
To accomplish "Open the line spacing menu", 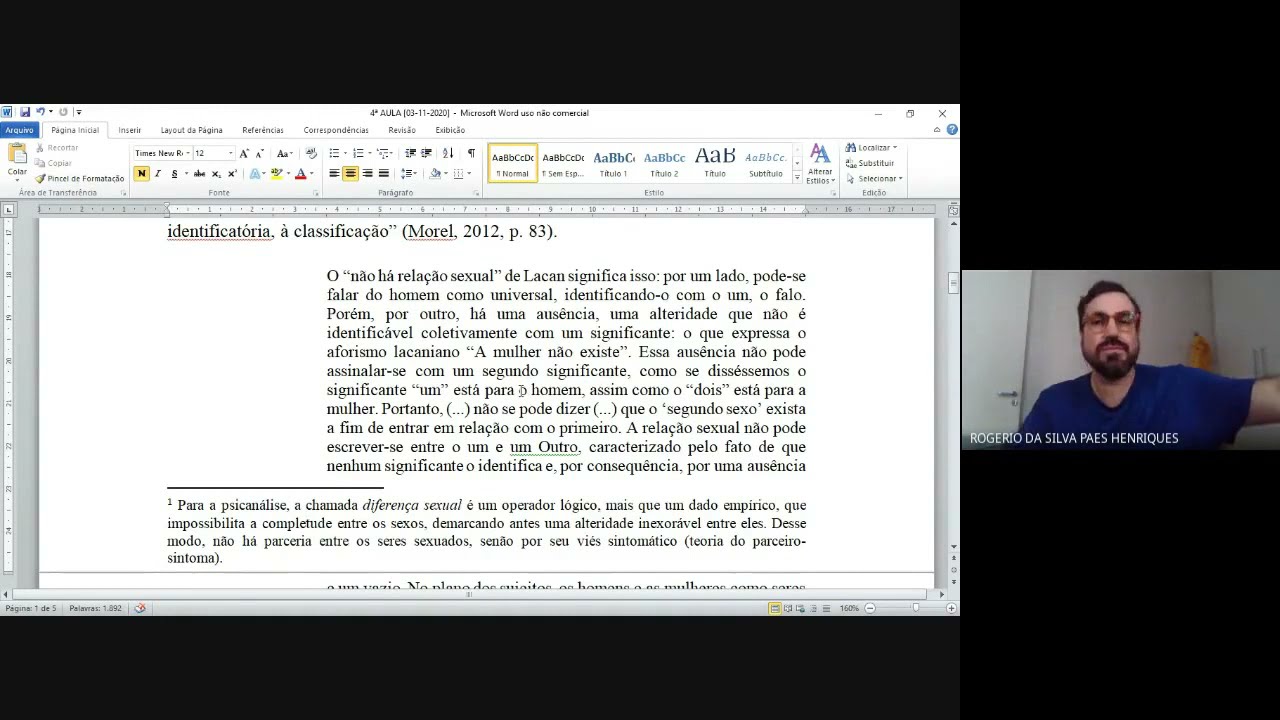I will [407, 174].
